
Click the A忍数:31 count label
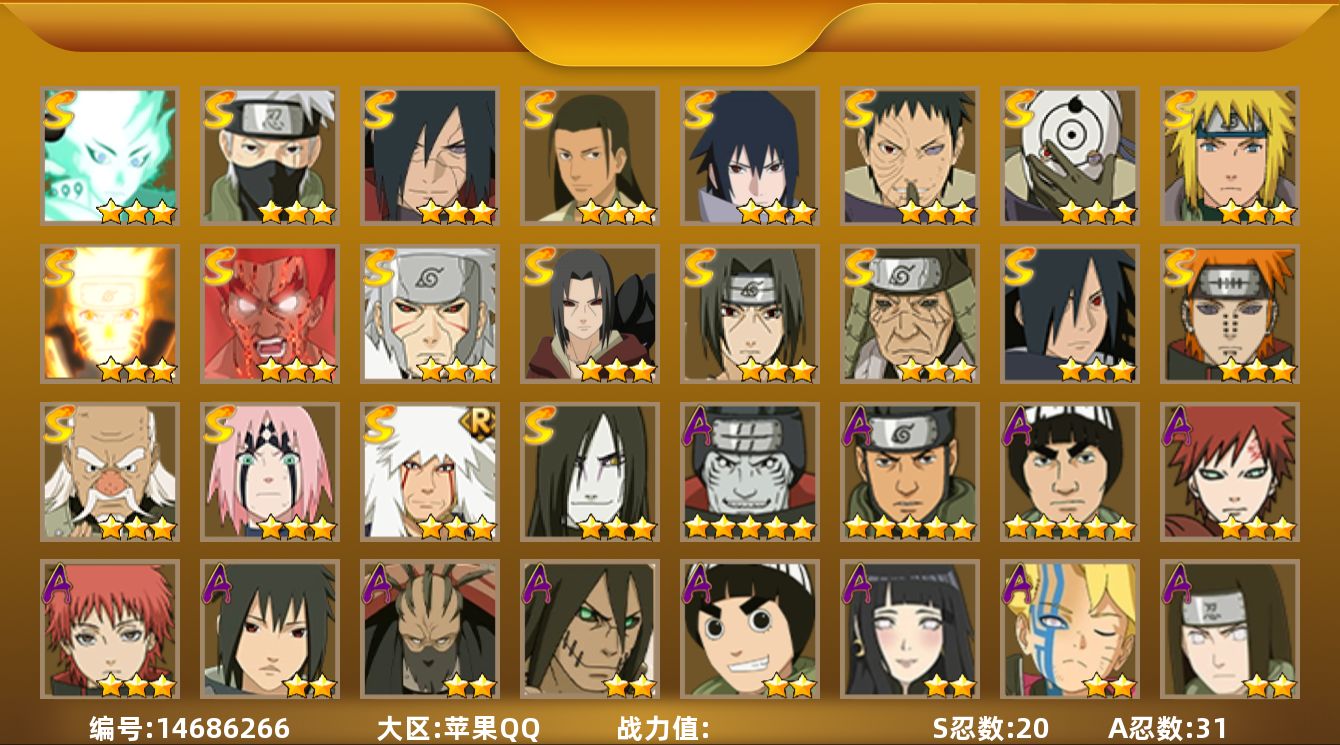point(1167,729)
